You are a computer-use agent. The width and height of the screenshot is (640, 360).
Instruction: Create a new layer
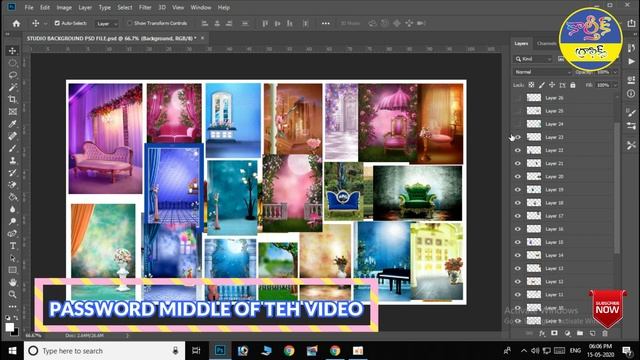(x=592, y=333)
